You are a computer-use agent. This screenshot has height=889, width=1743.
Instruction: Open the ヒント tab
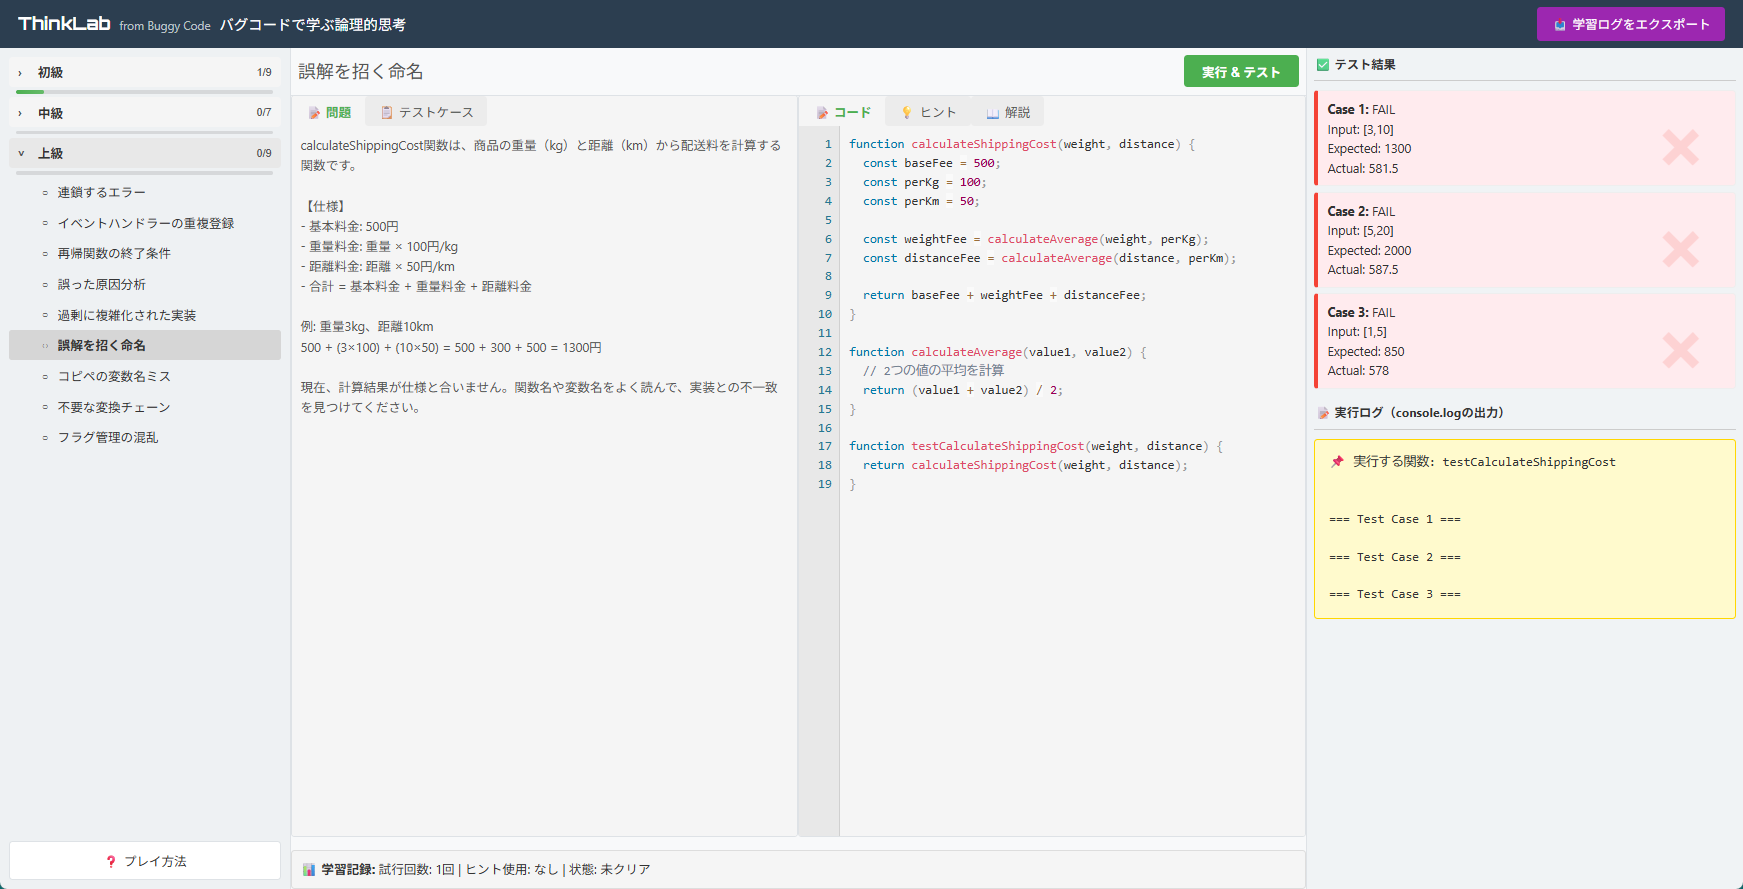(x=928, y=112)
